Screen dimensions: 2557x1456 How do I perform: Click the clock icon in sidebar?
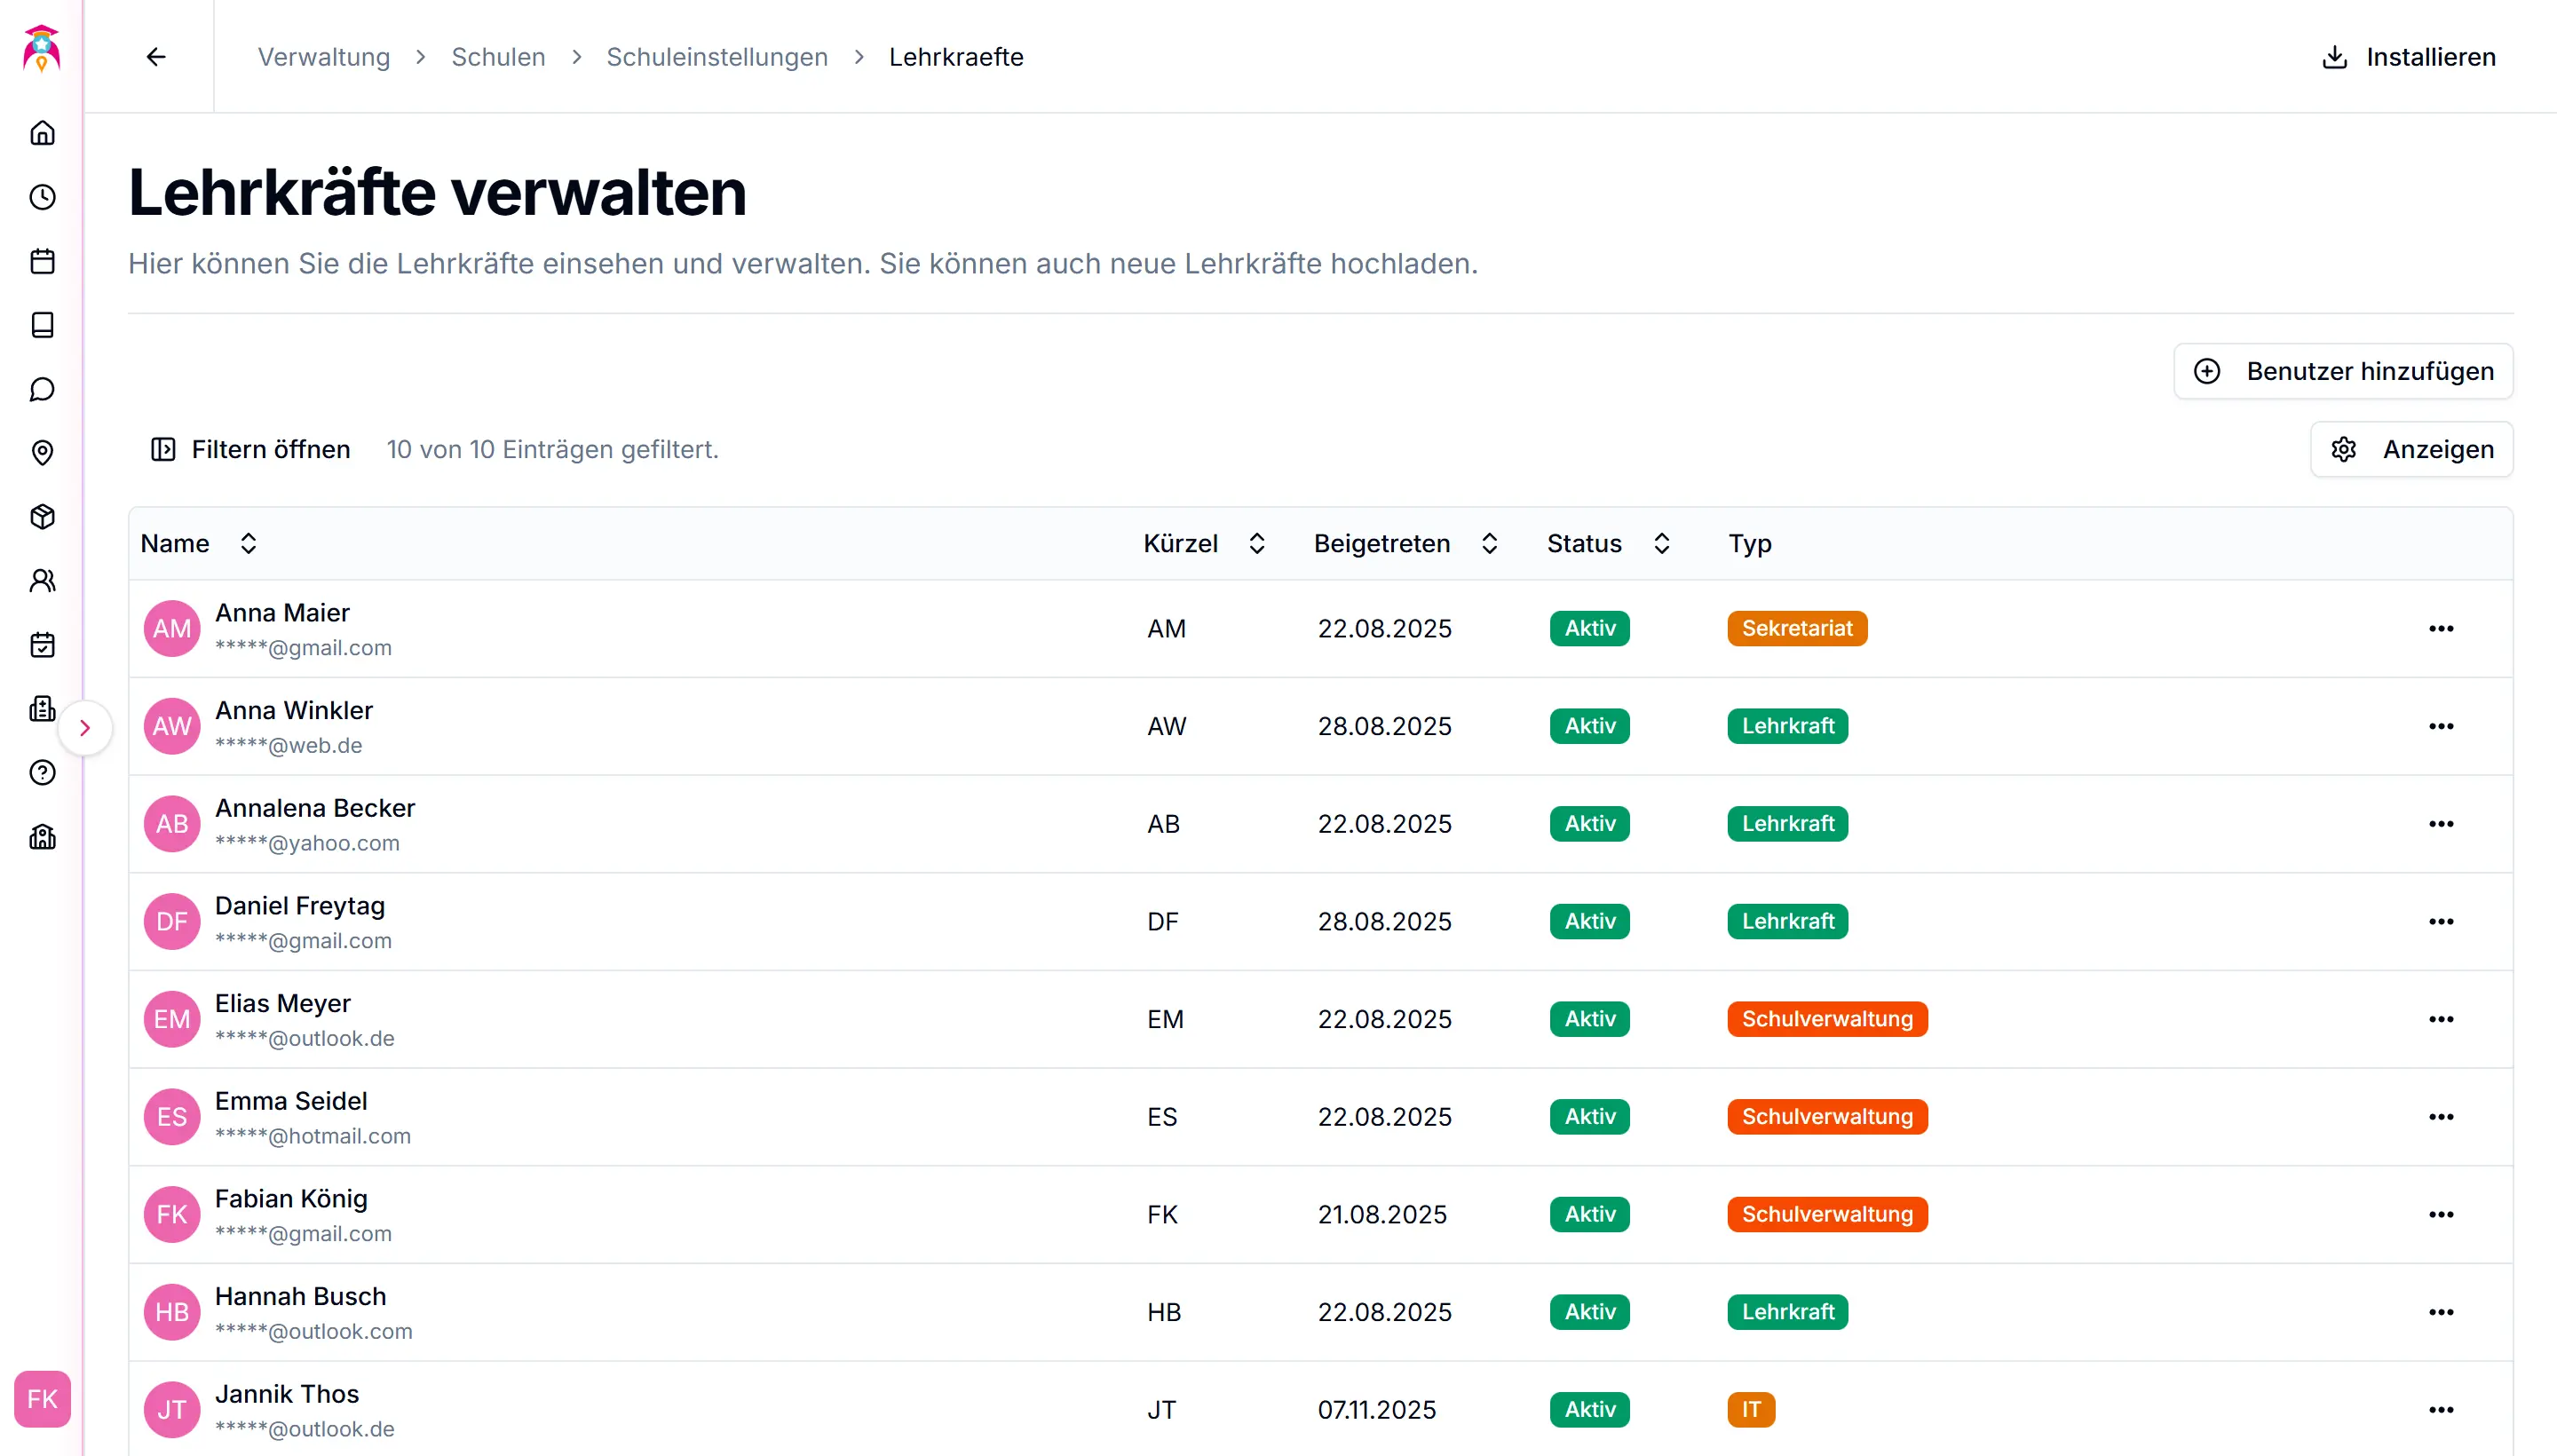(42, 197)
